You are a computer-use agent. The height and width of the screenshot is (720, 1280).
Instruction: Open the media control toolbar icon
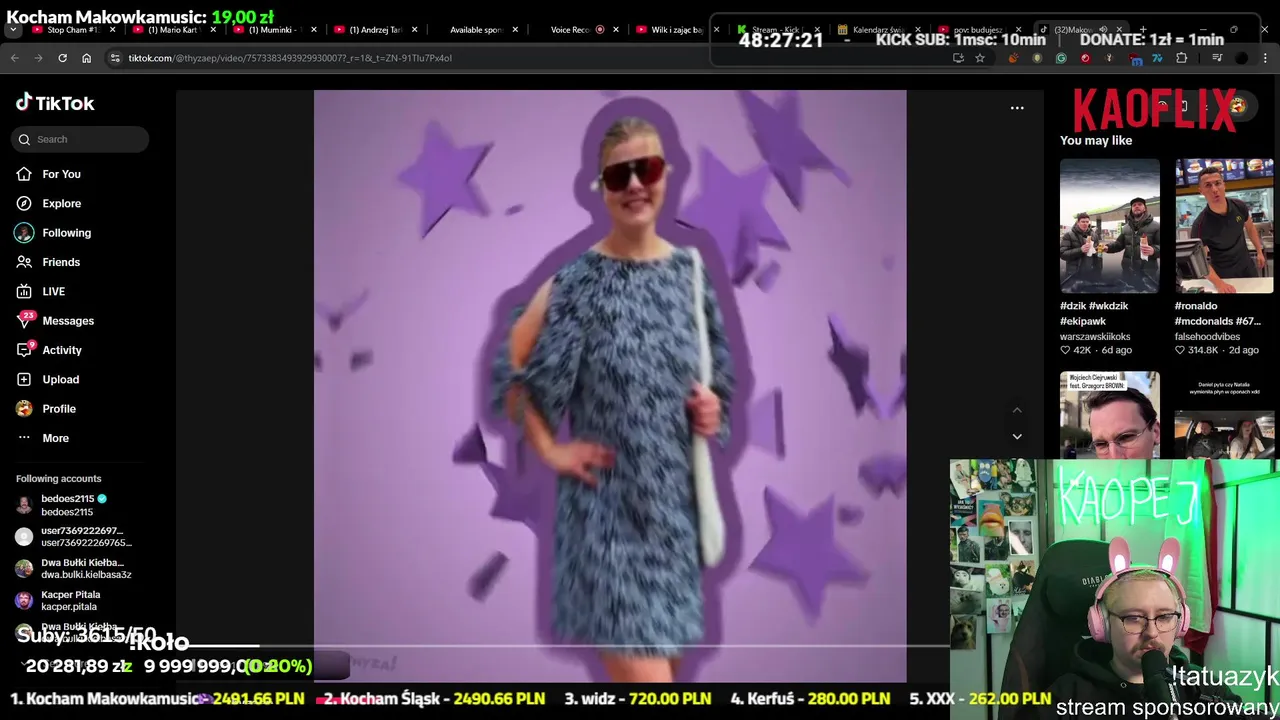click(x=1217, y=58)
